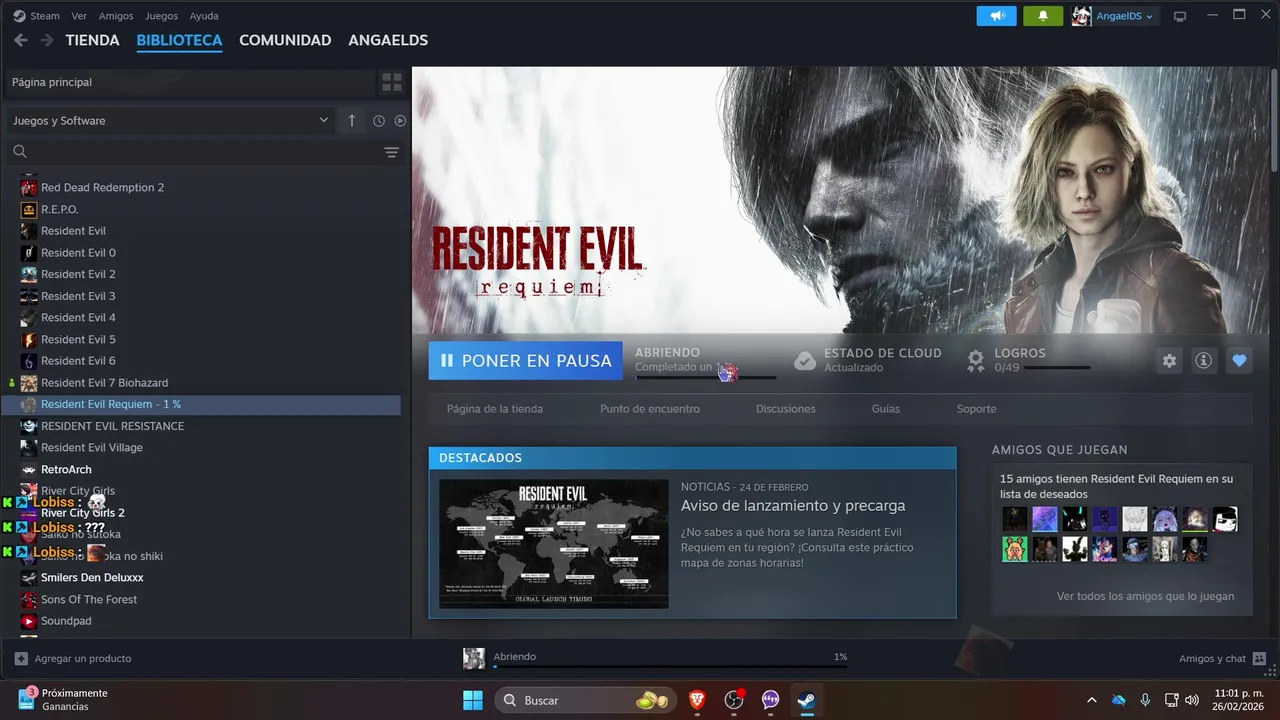Show hidden system tray icons
1280x720 pixels.
click(x=1091, y=700)
